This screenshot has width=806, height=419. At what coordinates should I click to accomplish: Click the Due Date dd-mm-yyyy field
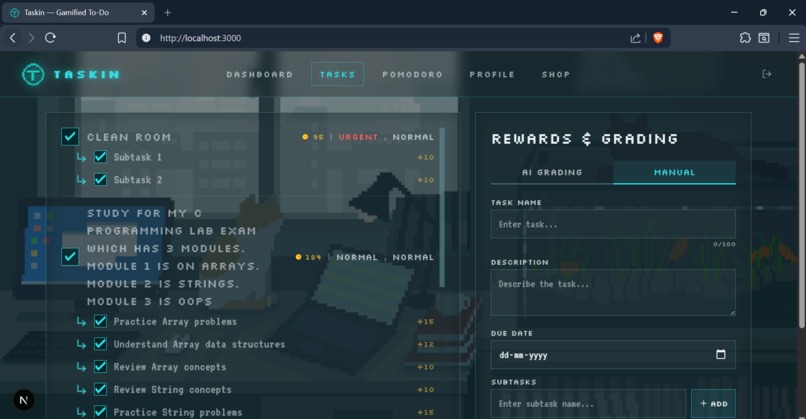pos(613,355)
